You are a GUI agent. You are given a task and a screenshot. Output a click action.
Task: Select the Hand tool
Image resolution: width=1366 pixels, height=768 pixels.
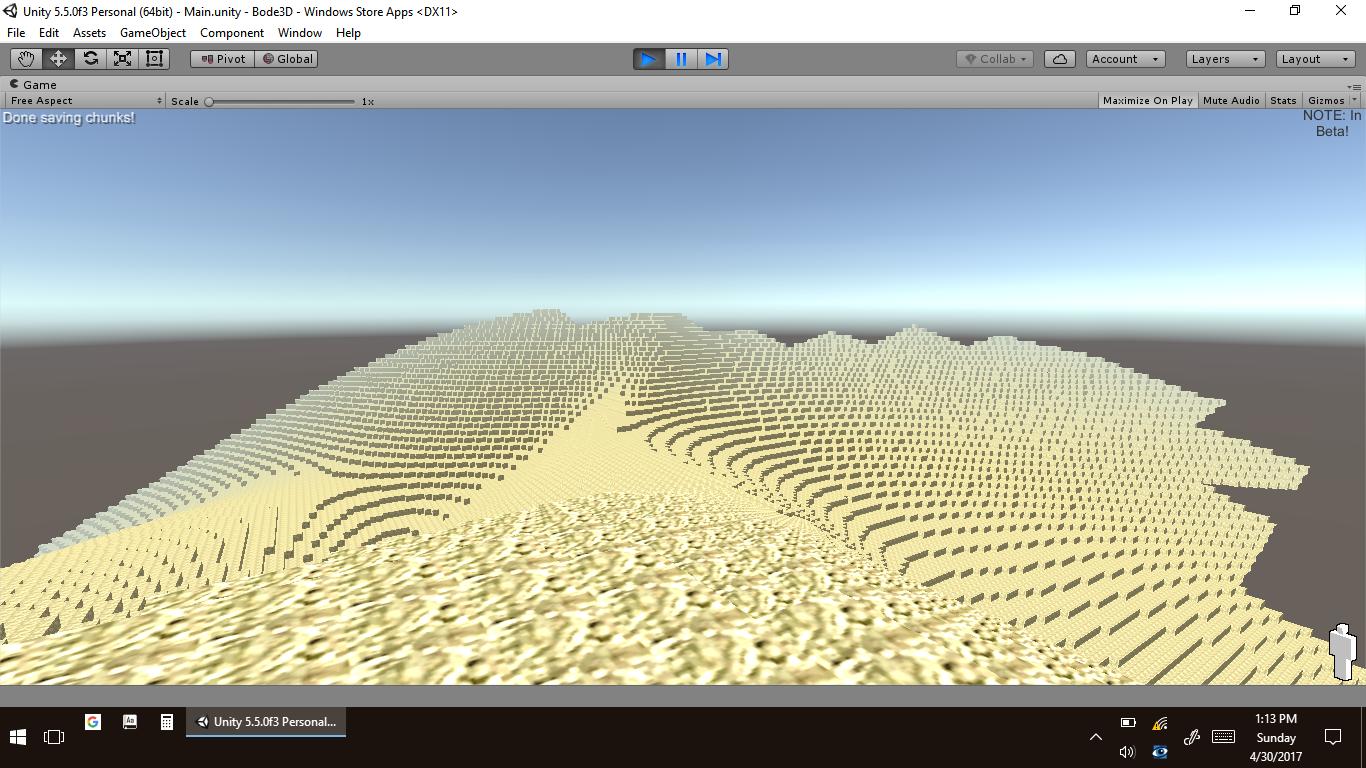26,59
